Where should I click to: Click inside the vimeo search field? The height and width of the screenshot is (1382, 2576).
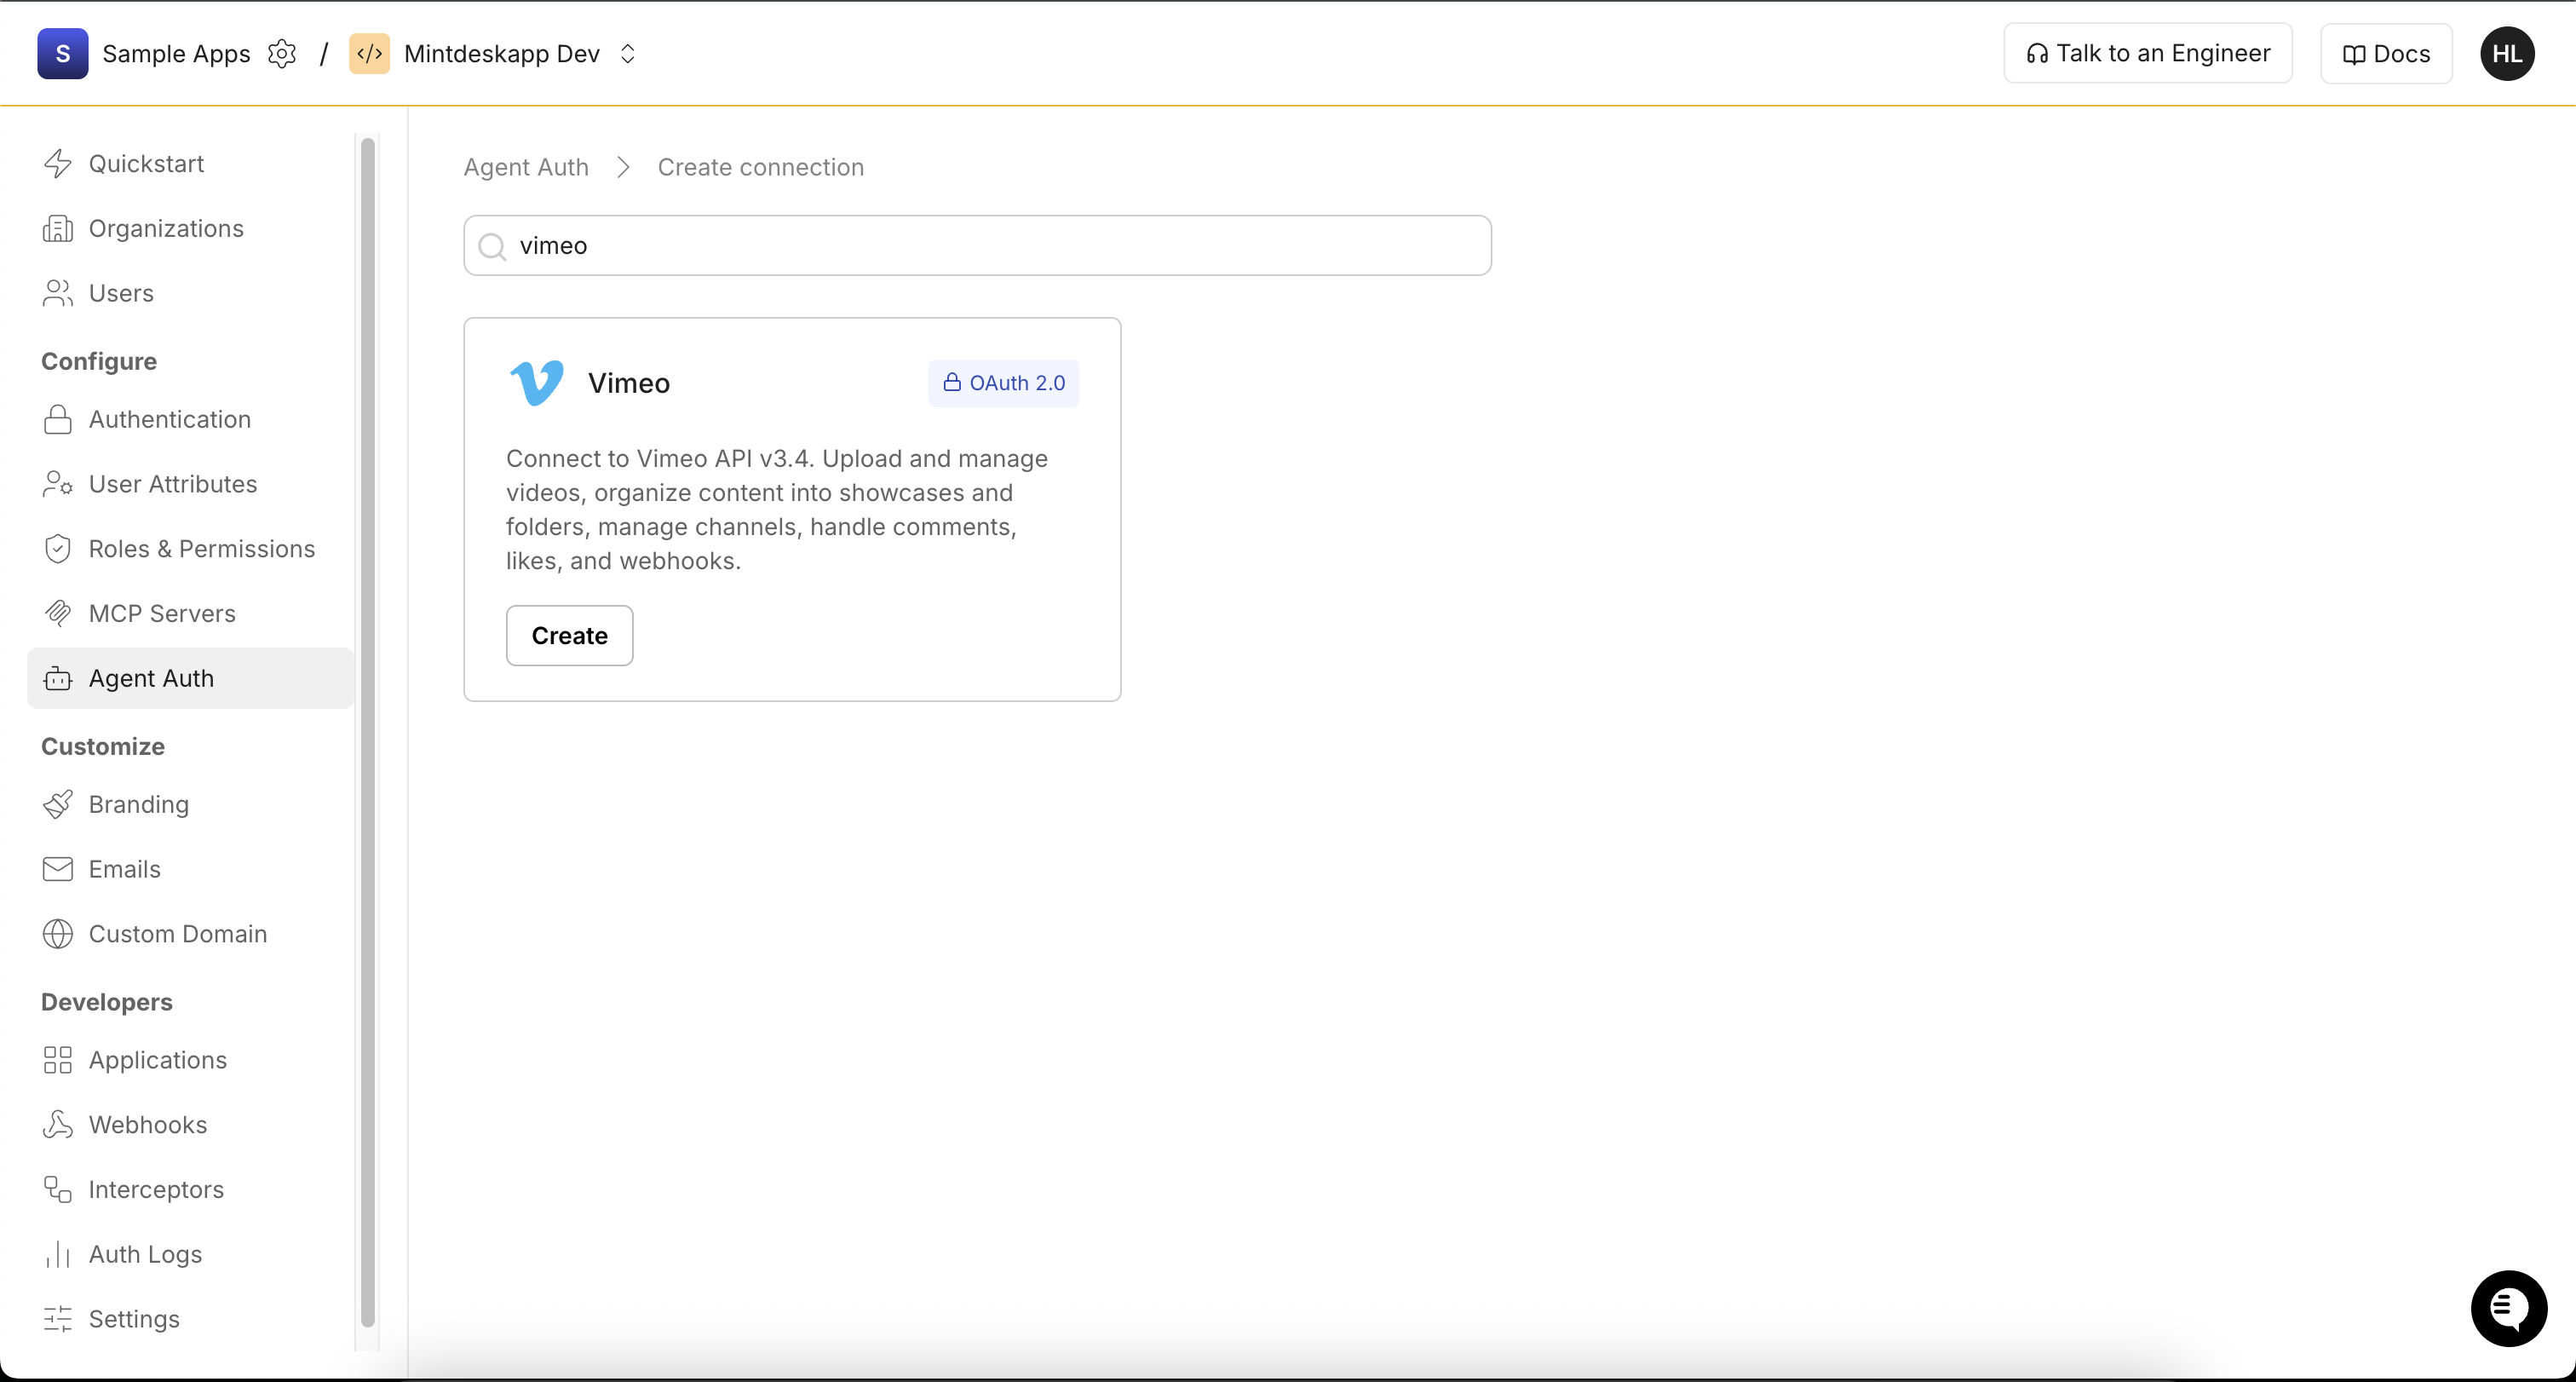976,245
